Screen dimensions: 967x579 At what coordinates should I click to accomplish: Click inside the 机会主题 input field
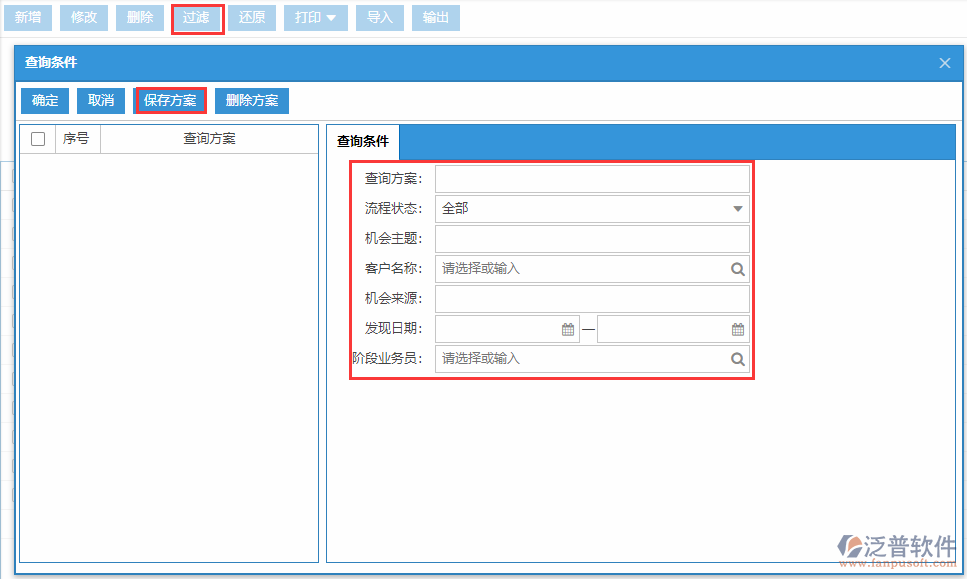pyautogui.click(x=592, y=238)
